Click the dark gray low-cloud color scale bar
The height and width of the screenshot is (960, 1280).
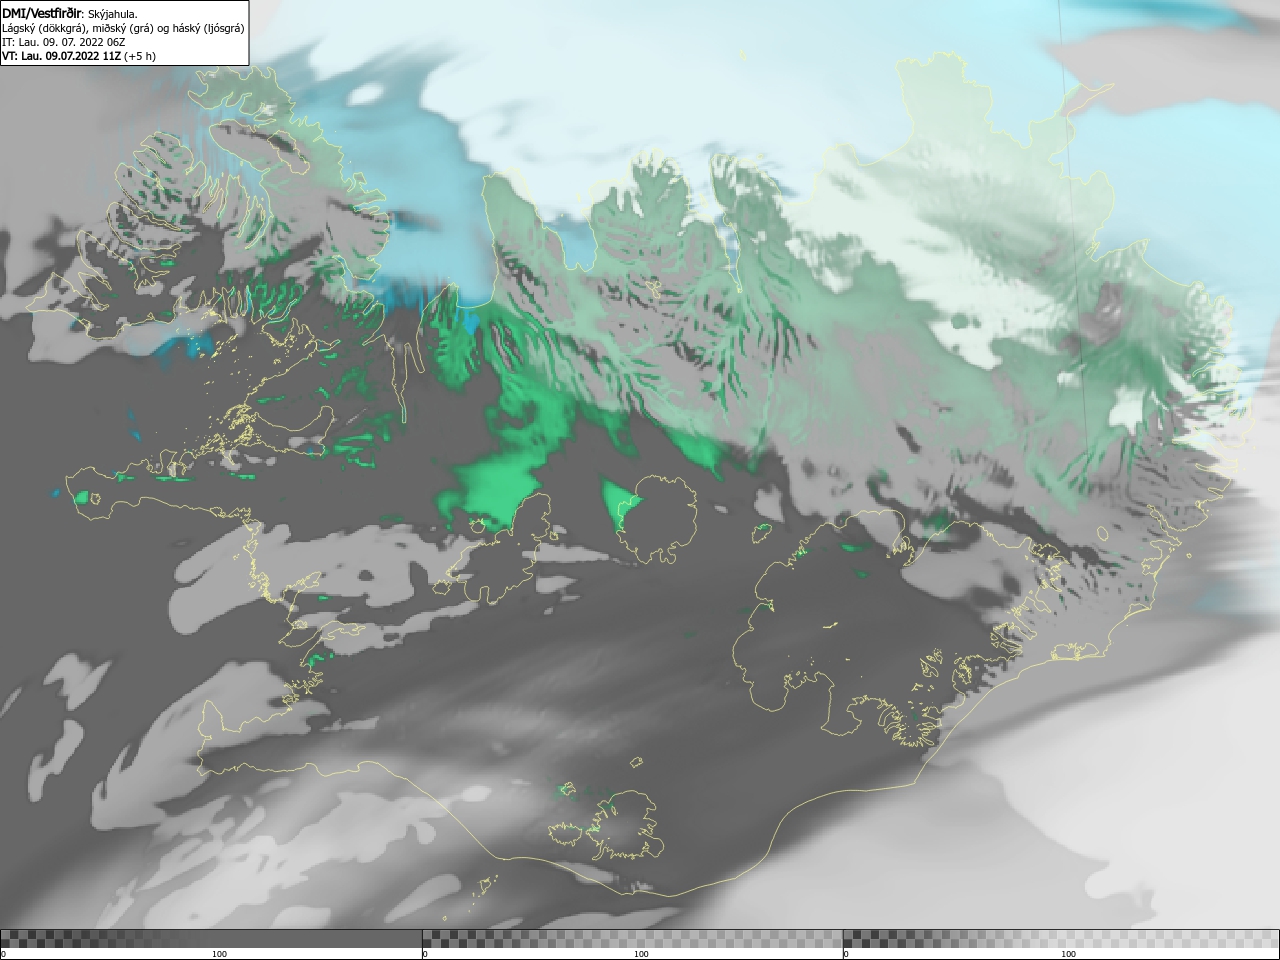coord(211,938)
